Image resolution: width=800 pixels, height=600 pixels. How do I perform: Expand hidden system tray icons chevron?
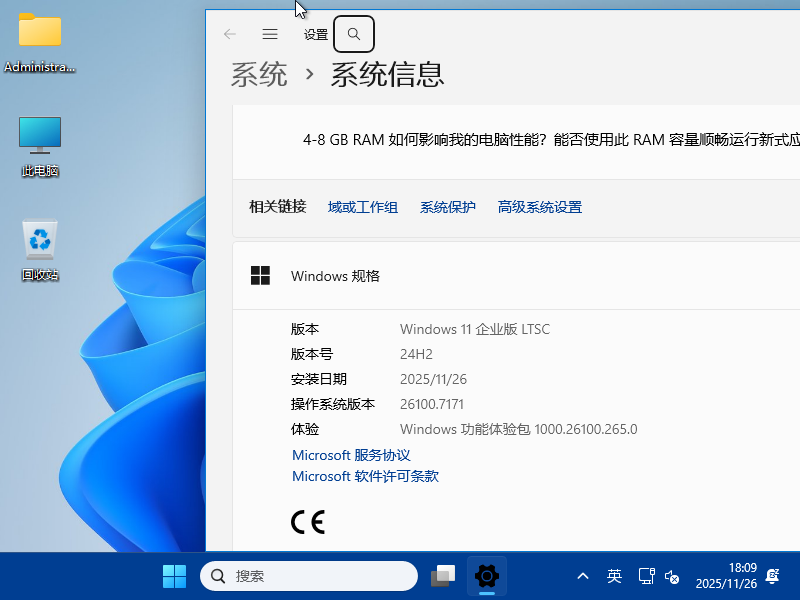pos(582,576)
